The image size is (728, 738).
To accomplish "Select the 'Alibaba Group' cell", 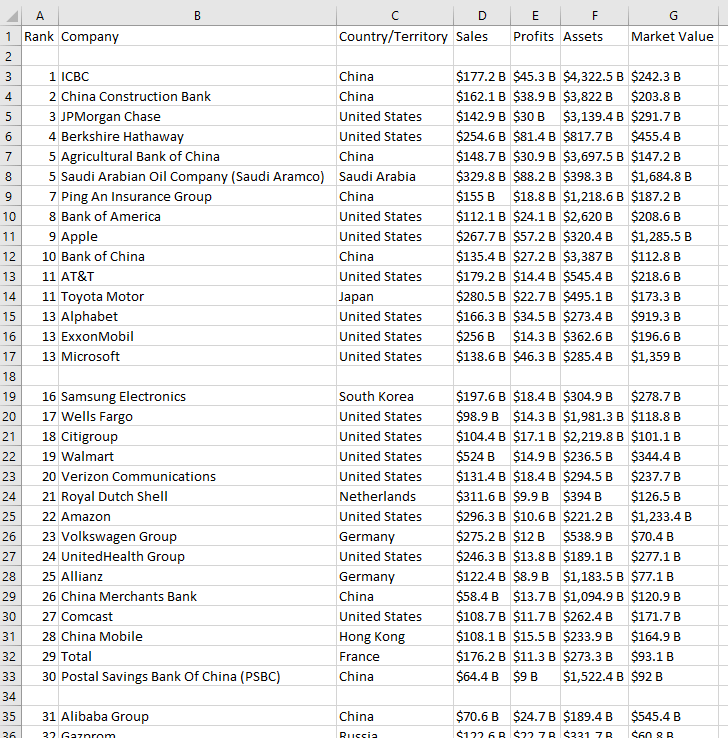I will coord(197,716).
